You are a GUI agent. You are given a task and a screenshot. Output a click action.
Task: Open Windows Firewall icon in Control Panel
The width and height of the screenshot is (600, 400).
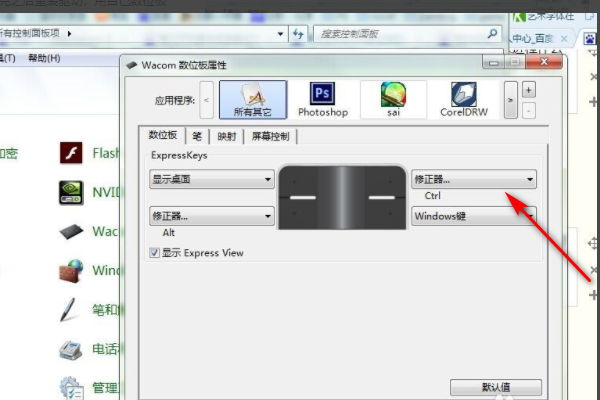71,271
